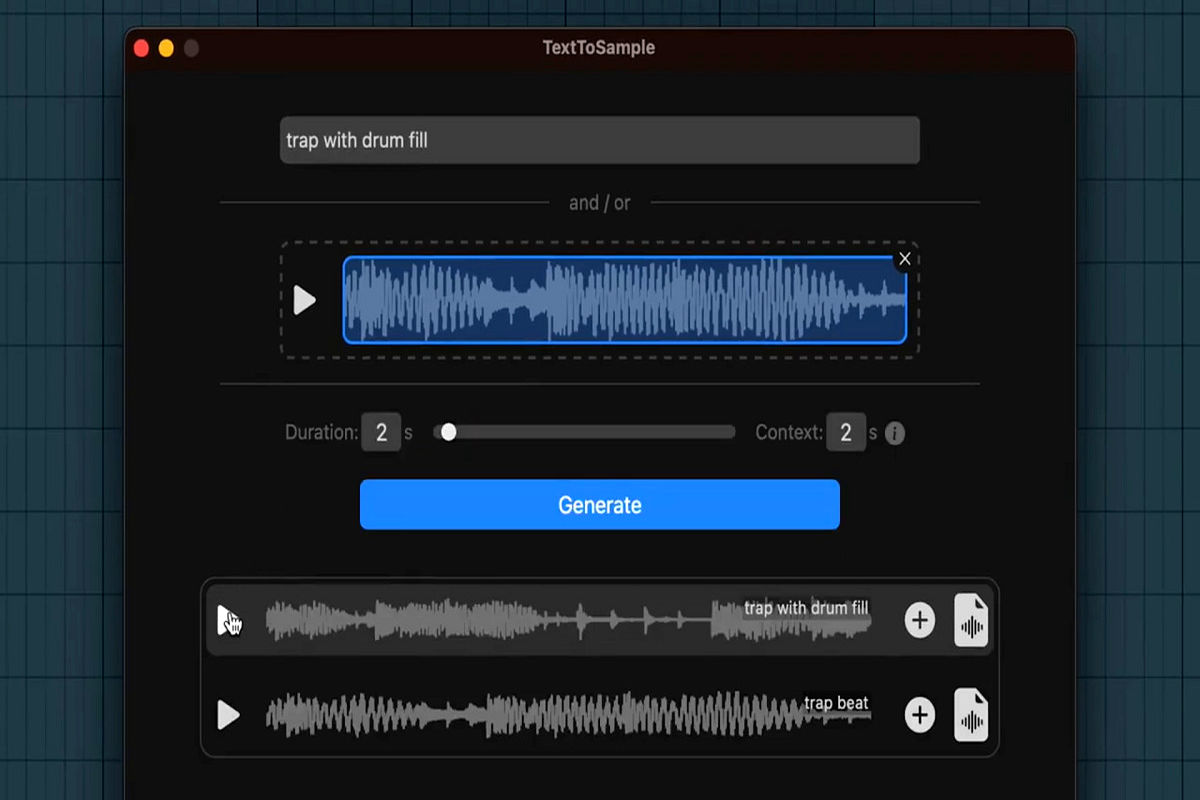The height and width of the screenshot is (800, 1200).
Task: Minimize the window using the yellow button
Action: (x=166, y=48)
